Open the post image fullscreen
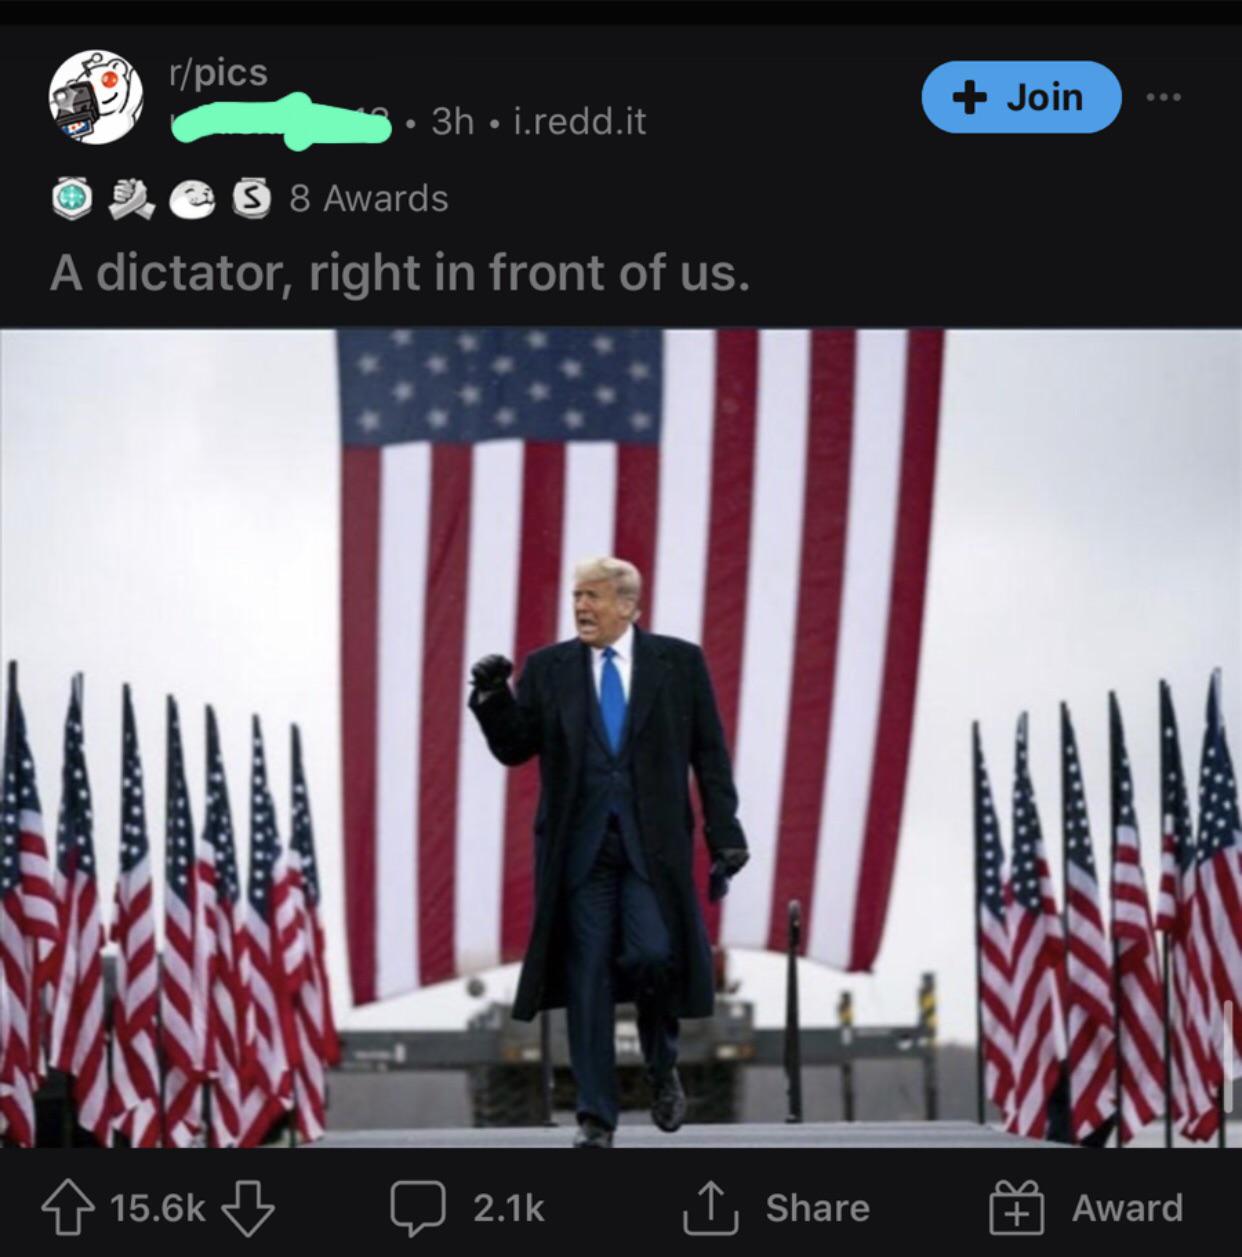This screenshot has height=1257, width=1242. 621,738
